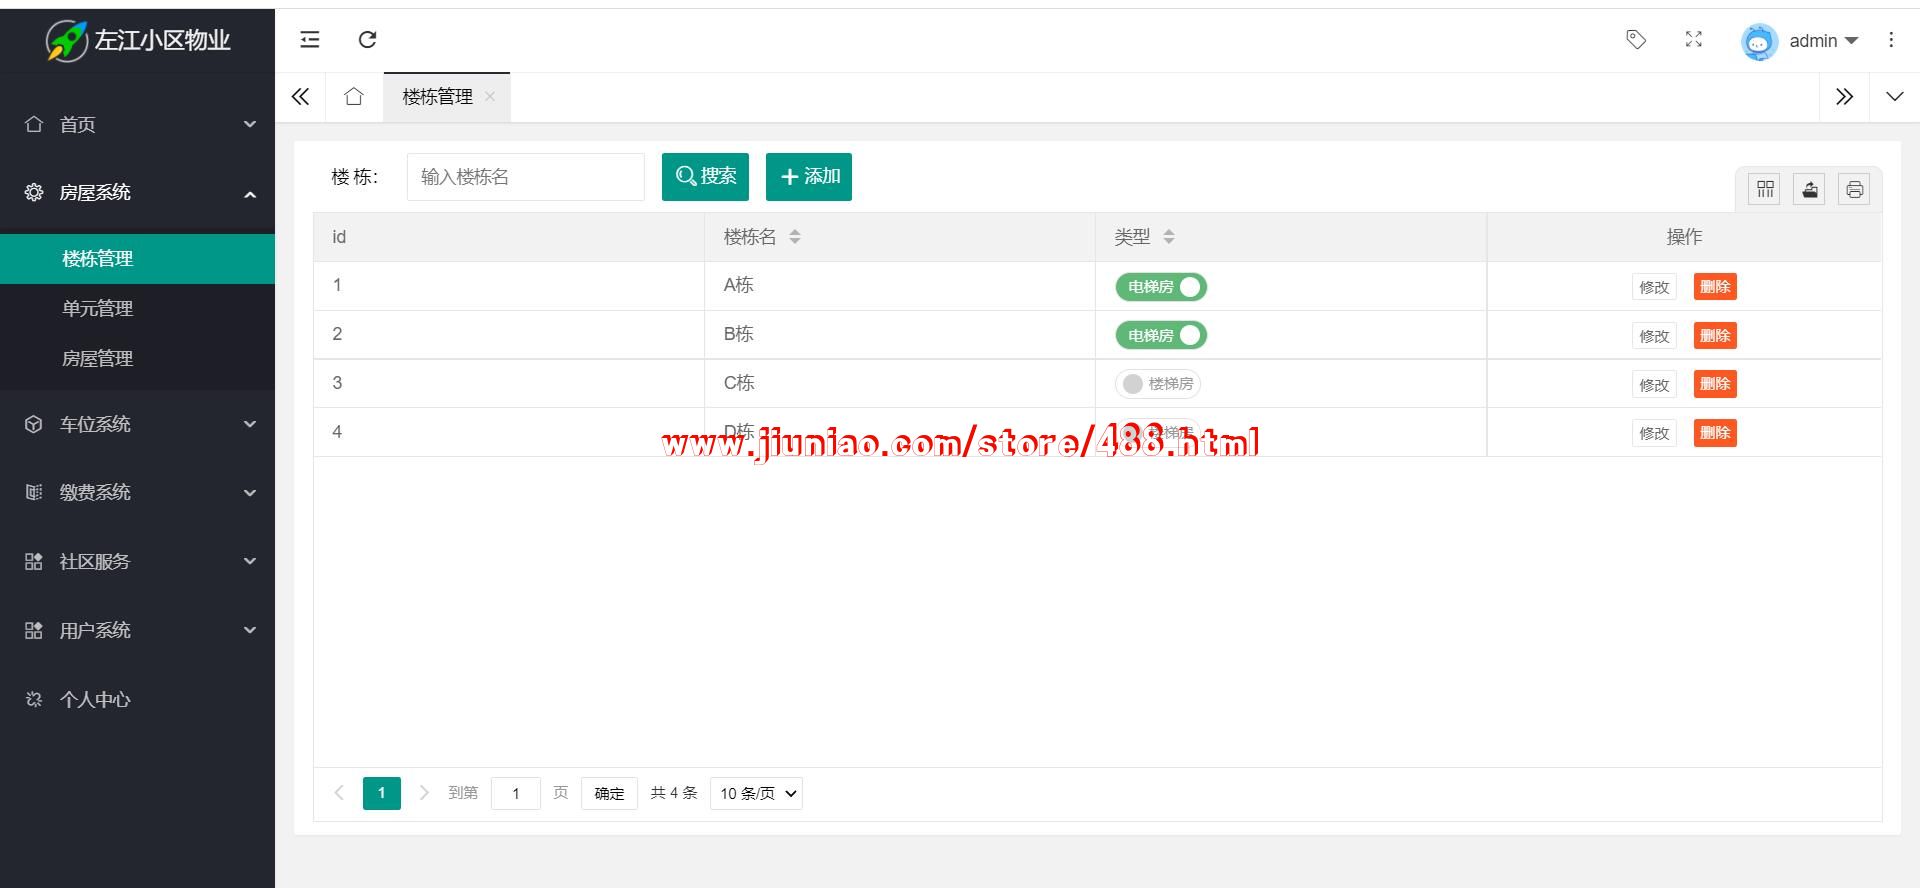Click the 共 4 条 total count text

coord(674,793)
